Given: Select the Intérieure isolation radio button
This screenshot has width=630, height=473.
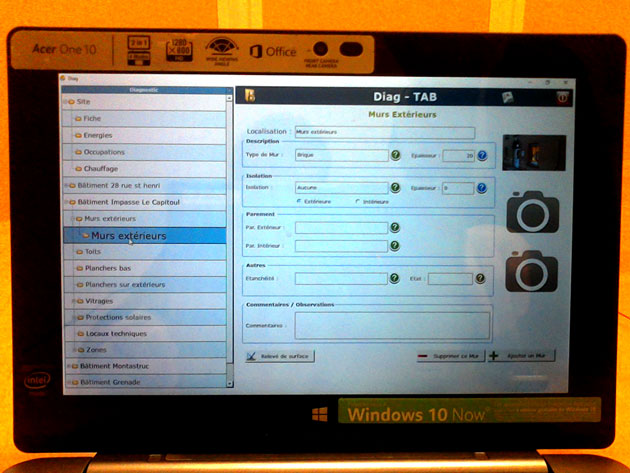Looking at the screenshot, I should (x=359, y=201).
